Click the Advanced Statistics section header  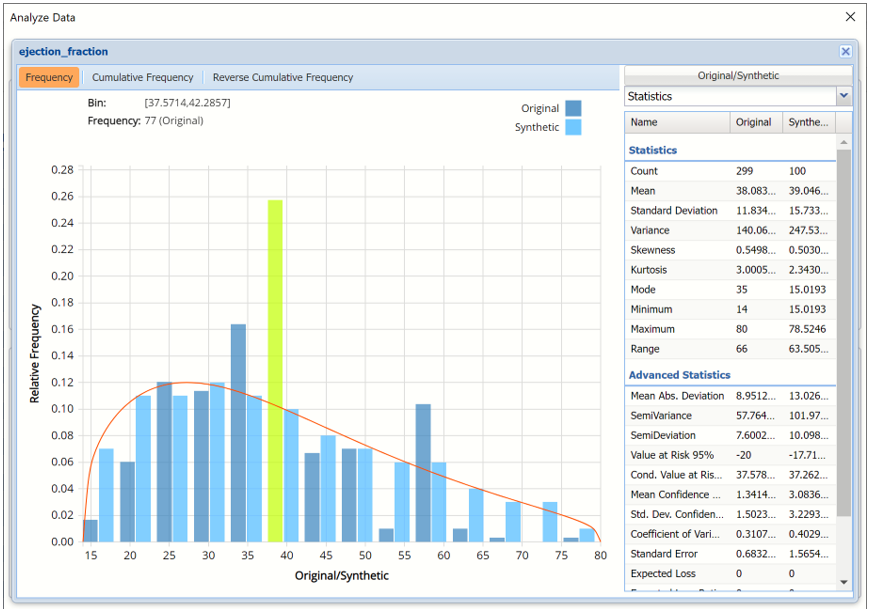point(679,375)
